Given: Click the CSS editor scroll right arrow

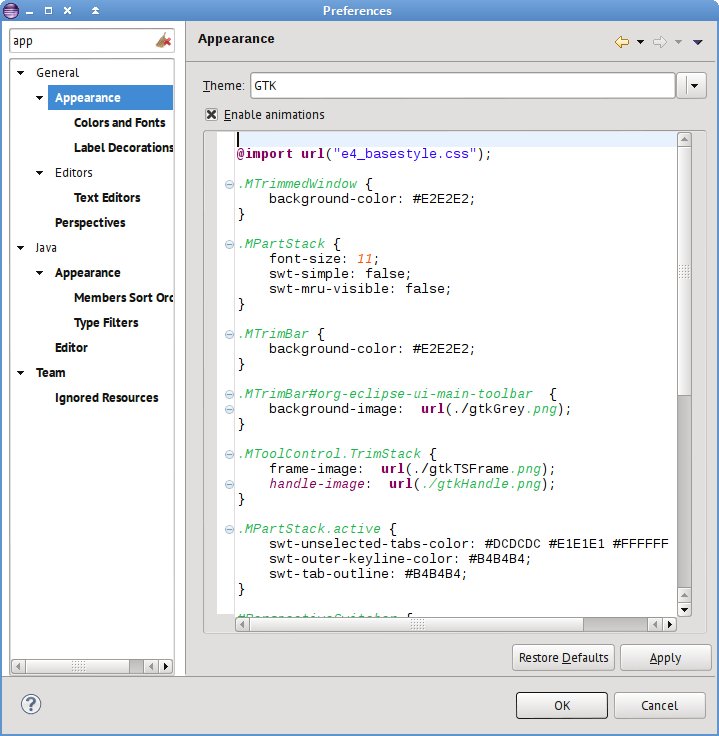Looking at the screenshot, I should [670, 624].
